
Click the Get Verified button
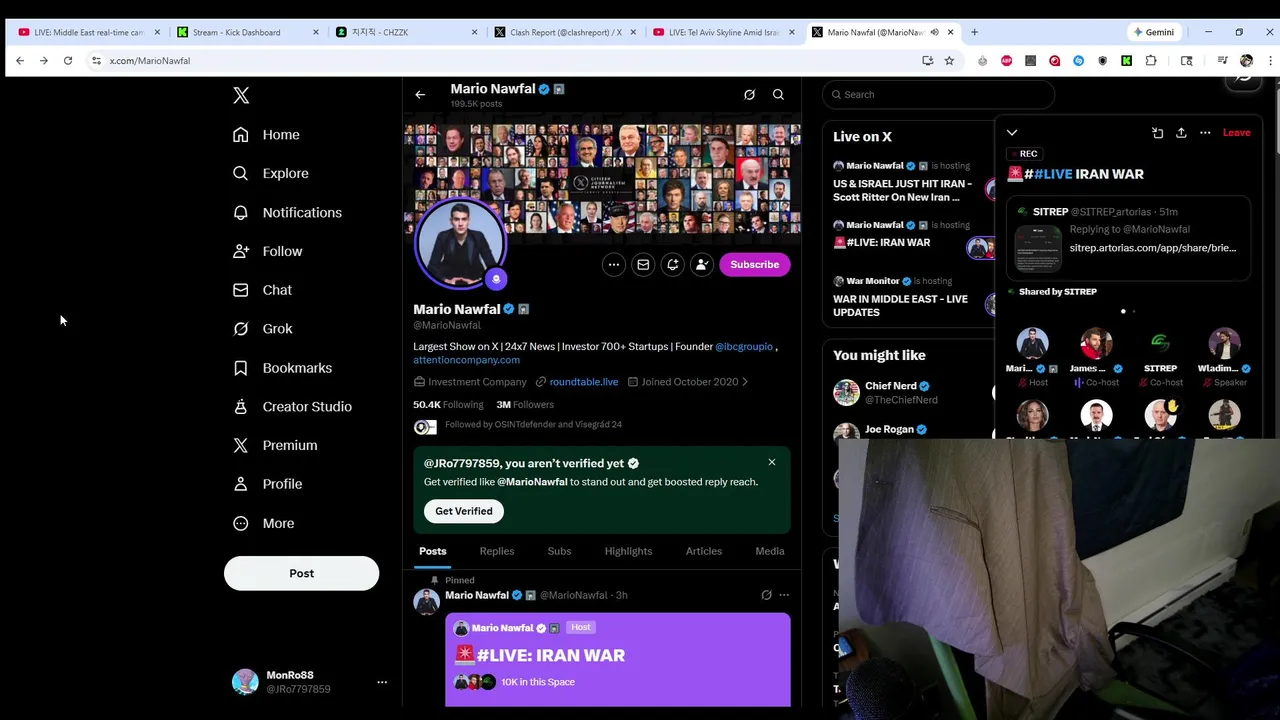pyautogui.click(x=464, y=511)
